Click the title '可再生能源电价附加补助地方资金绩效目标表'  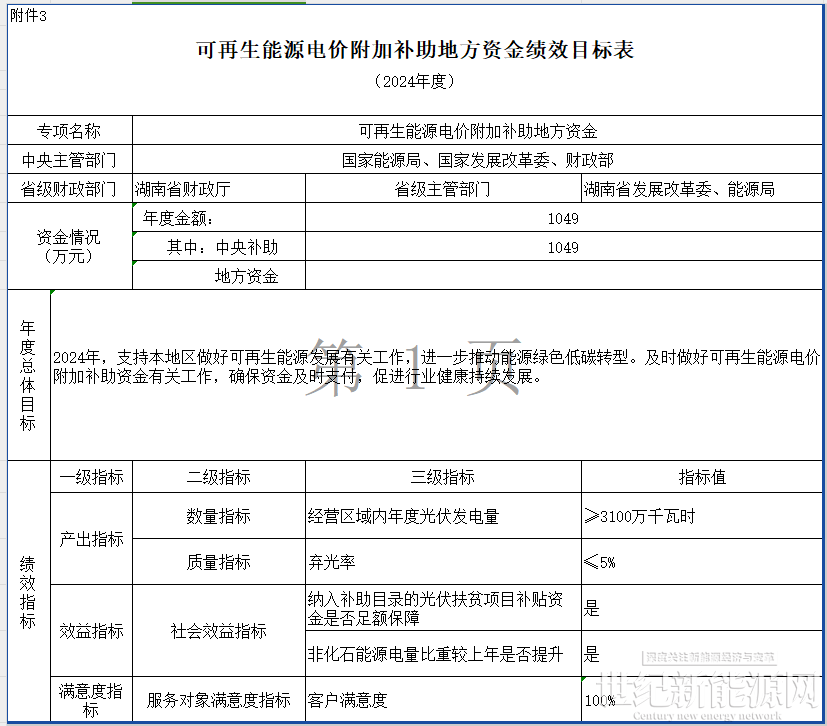click(415, 50)
